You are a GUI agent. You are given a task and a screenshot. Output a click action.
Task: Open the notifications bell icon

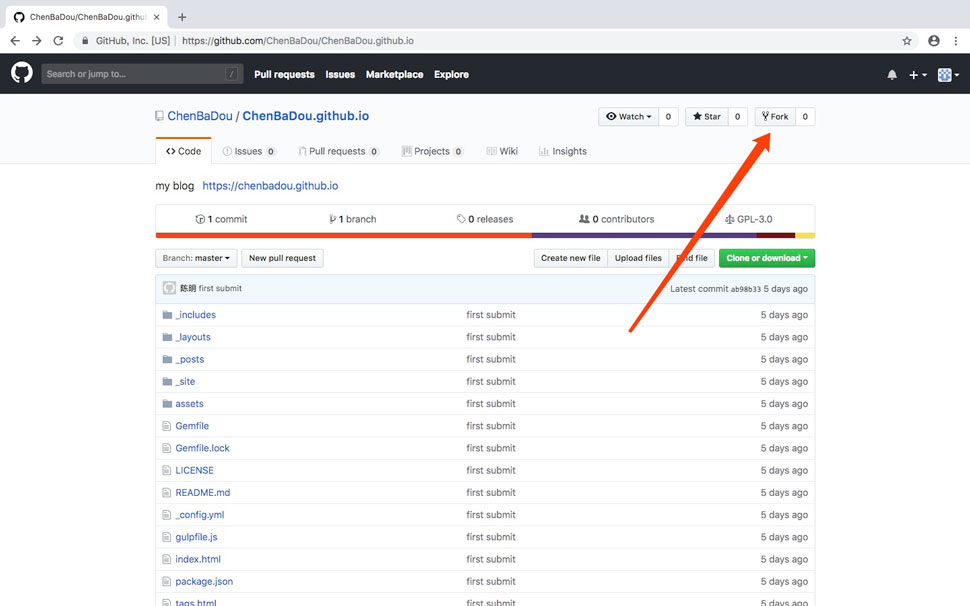(x=891, y=75)
